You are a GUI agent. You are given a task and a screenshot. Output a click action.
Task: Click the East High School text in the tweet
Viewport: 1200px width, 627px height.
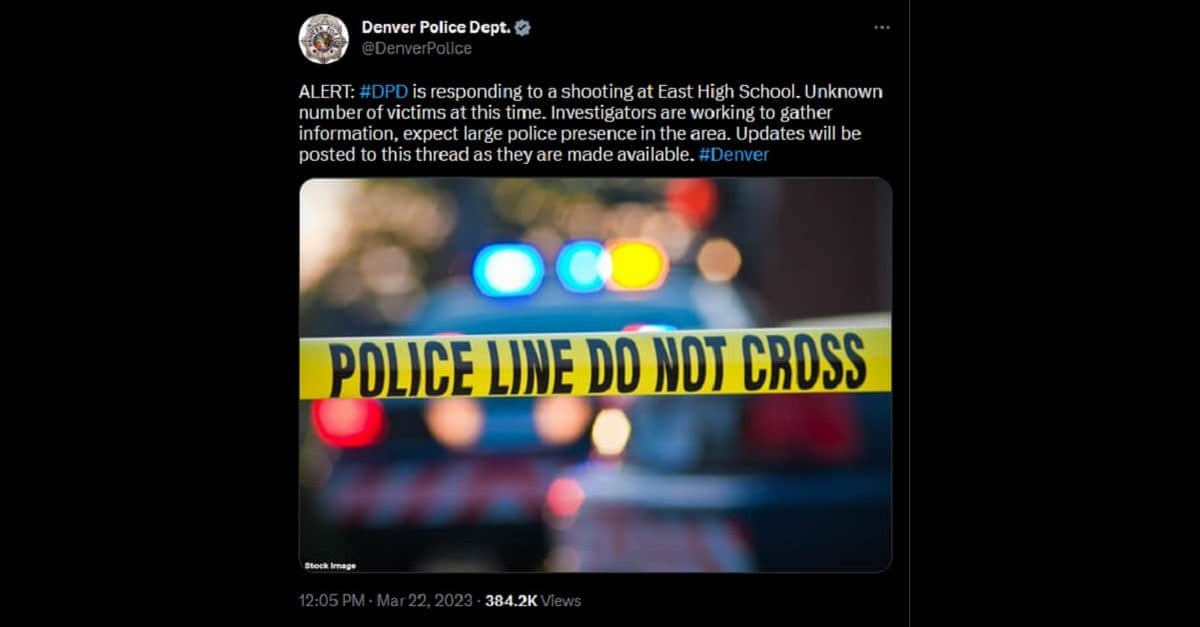[733, 92]
